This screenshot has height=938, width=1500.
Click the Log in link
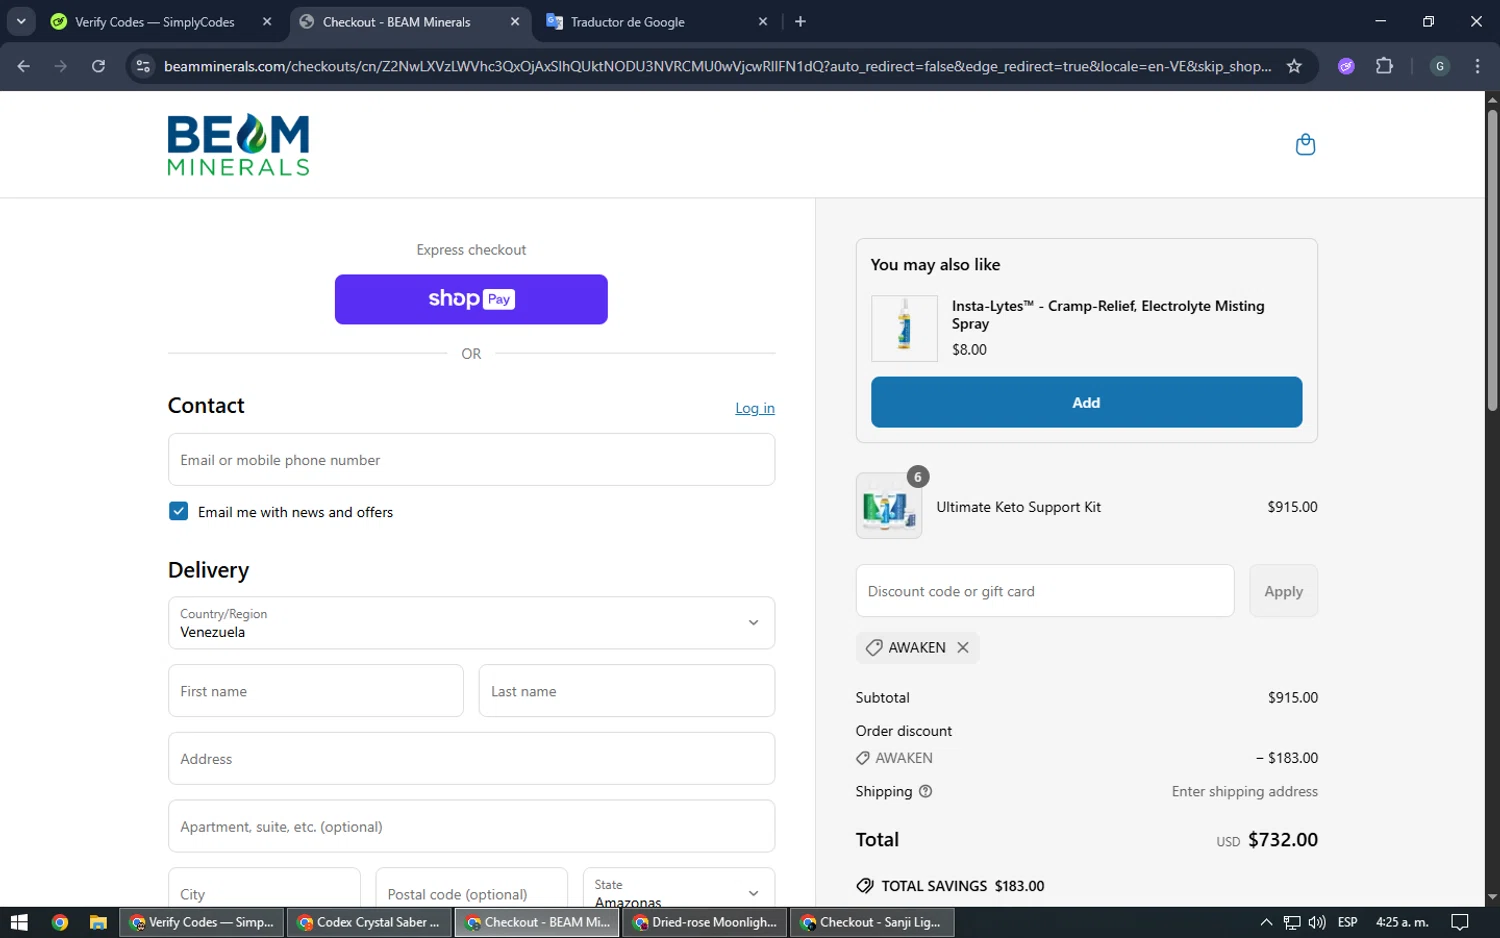(755, 408)
